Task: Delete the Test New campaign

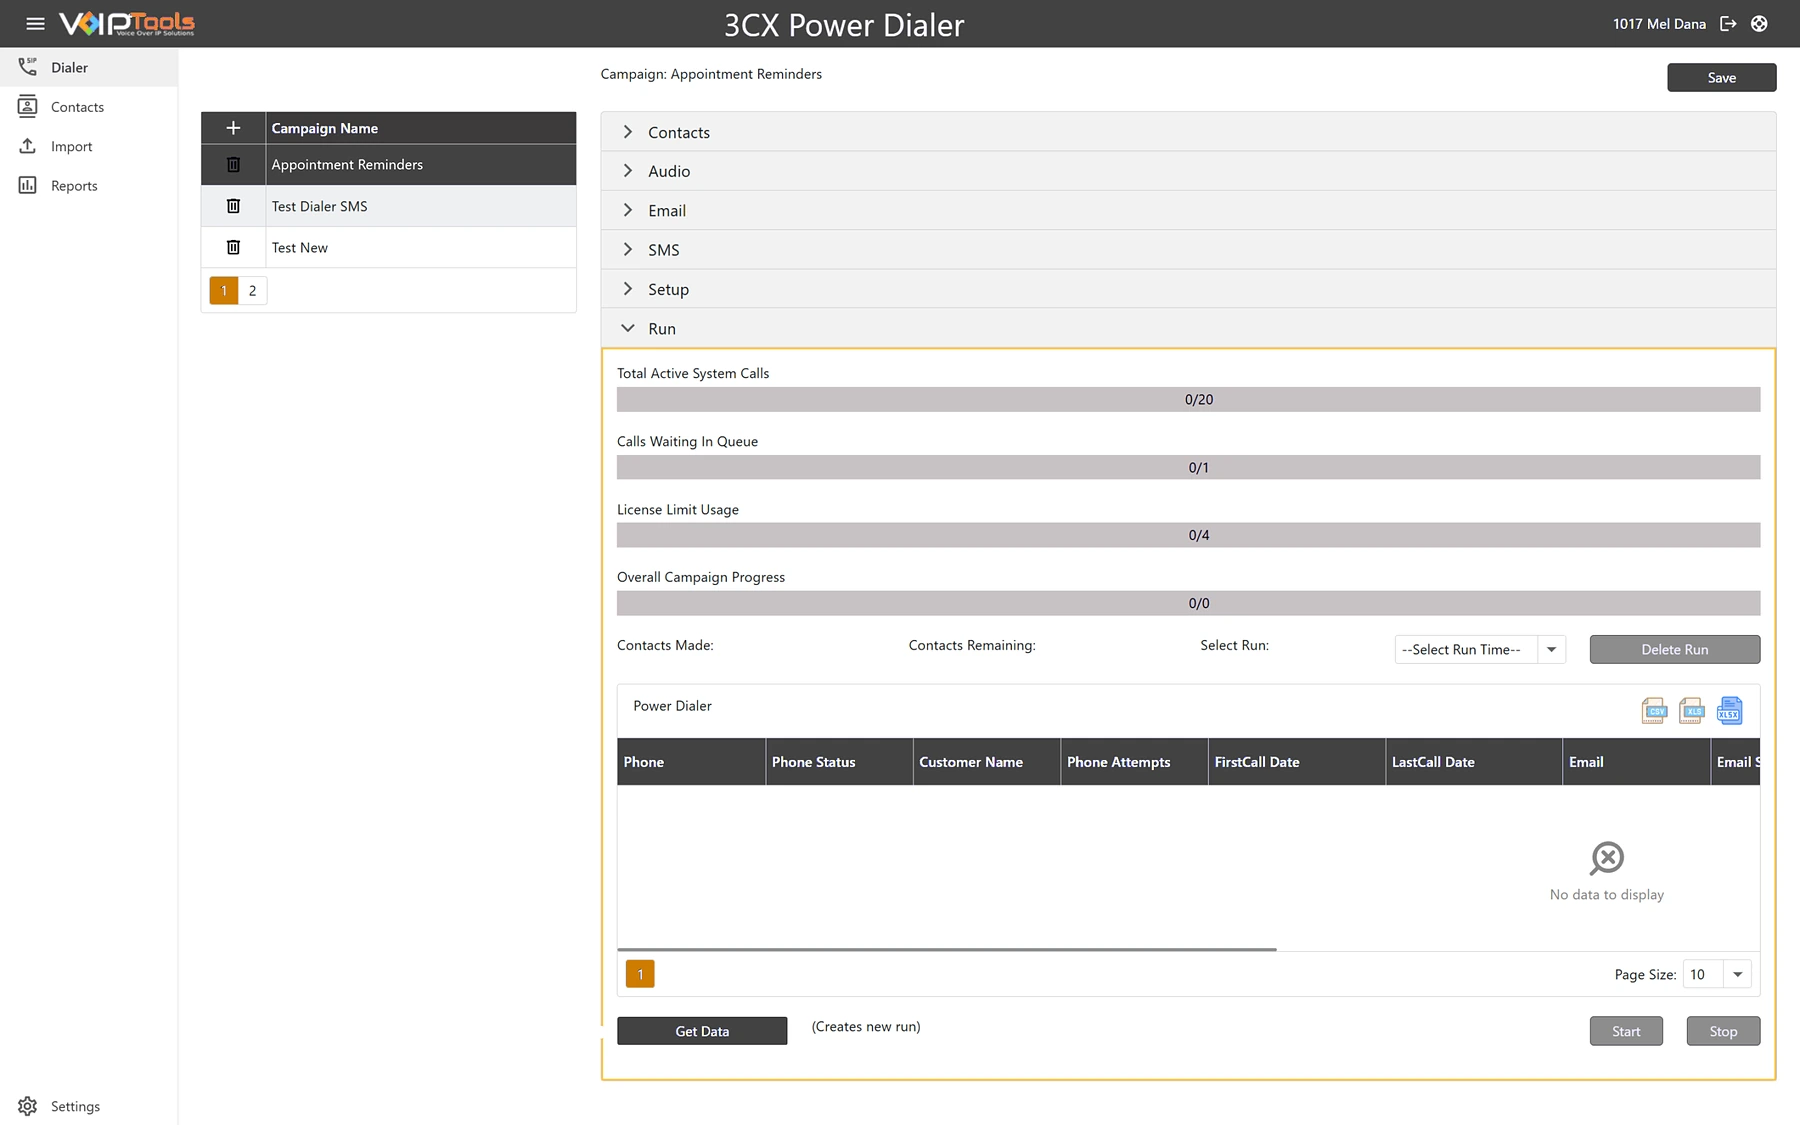Action: pos(233,247)
